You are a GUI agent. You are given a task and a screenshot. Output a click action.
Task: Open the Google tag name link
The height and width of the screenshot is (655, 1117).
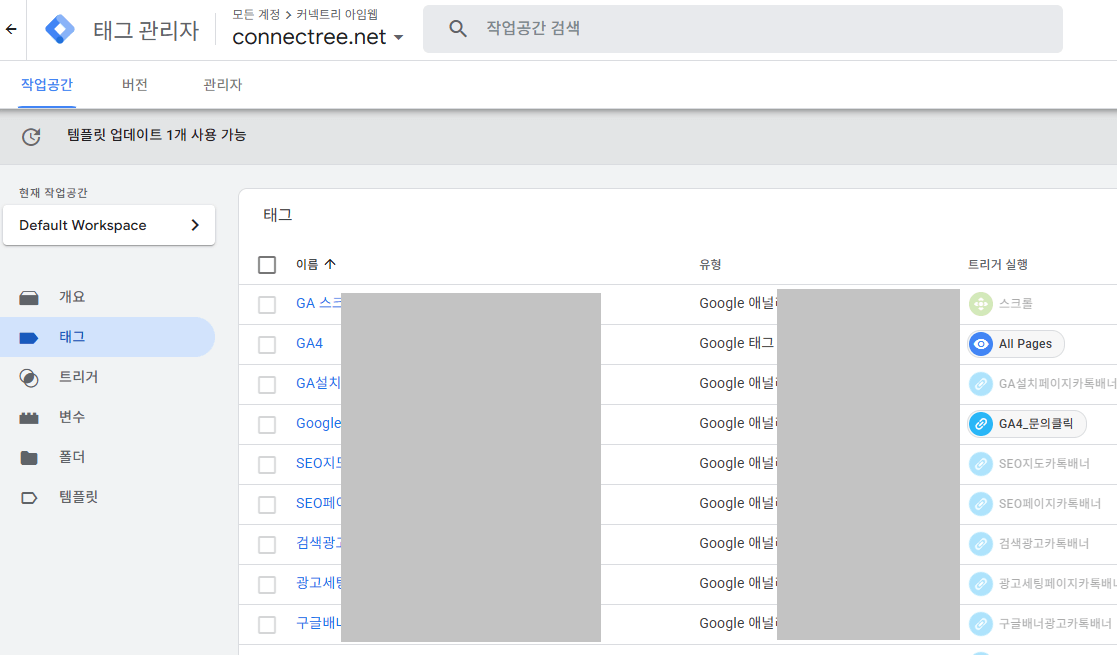pos(318,423)
